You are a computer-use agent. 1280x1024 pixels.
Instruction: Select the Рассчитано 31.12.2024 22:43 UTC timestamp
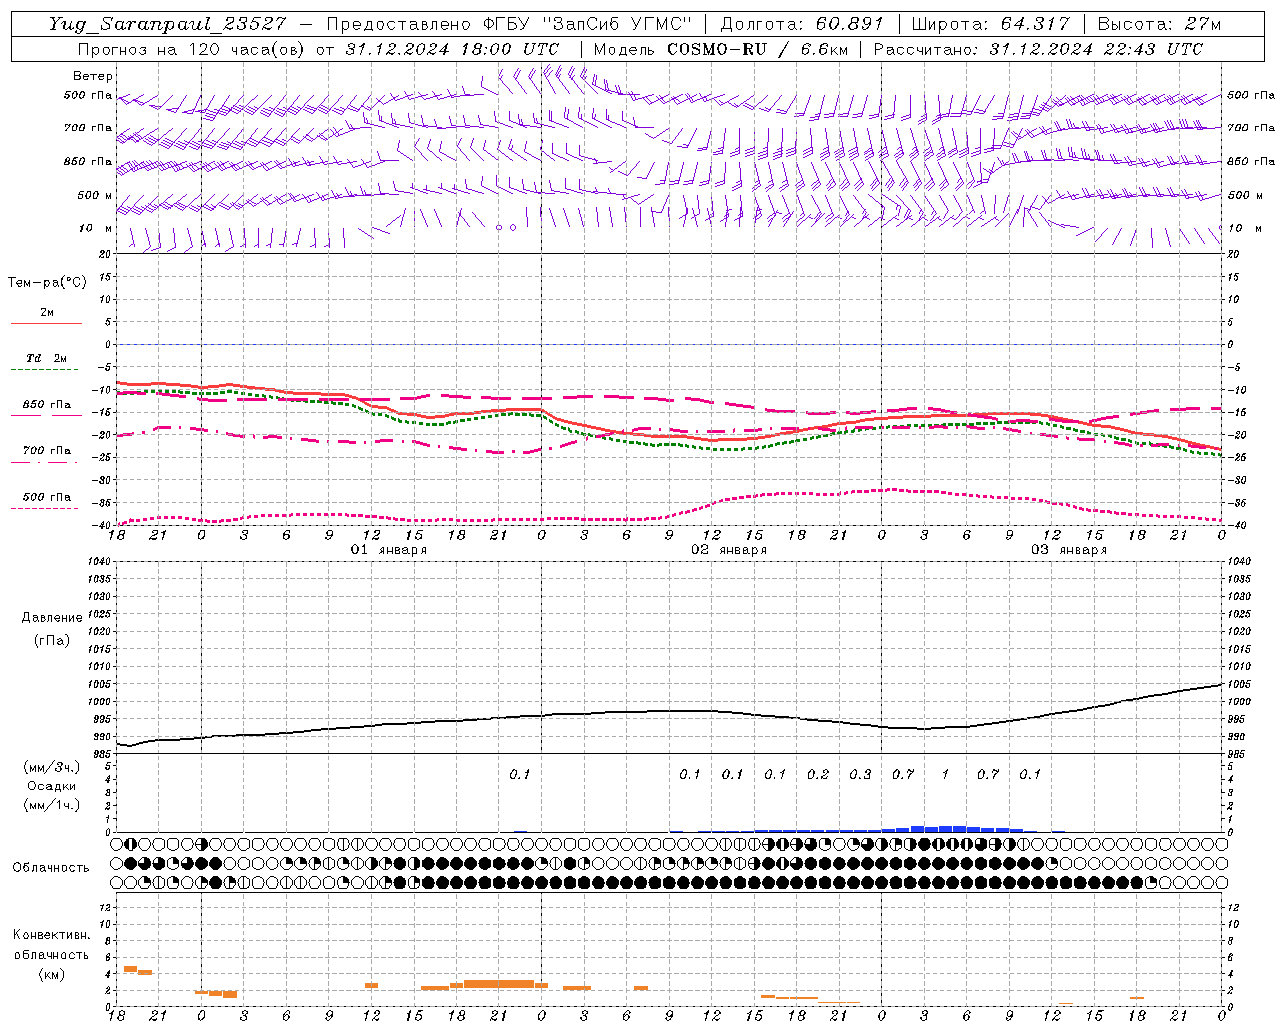point(1038,49)
